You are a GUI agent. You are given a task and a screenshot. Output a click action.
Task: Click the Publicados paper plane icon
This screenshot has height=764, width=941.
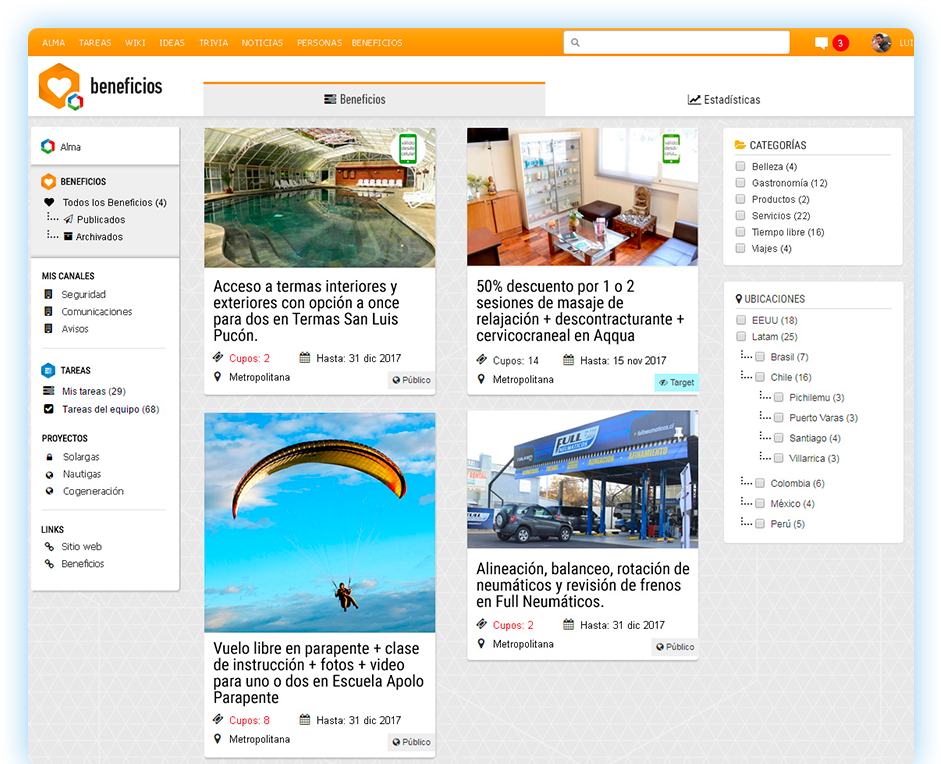(68, 219)
